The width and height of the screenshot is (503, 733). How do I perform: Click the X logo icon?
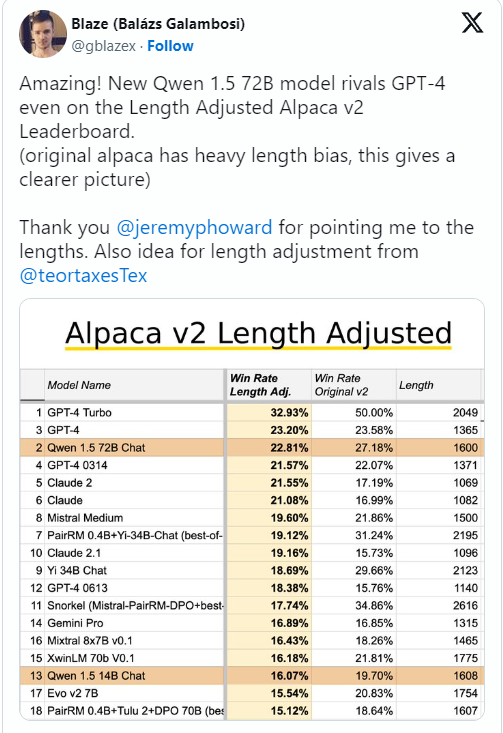click(472, 22)
